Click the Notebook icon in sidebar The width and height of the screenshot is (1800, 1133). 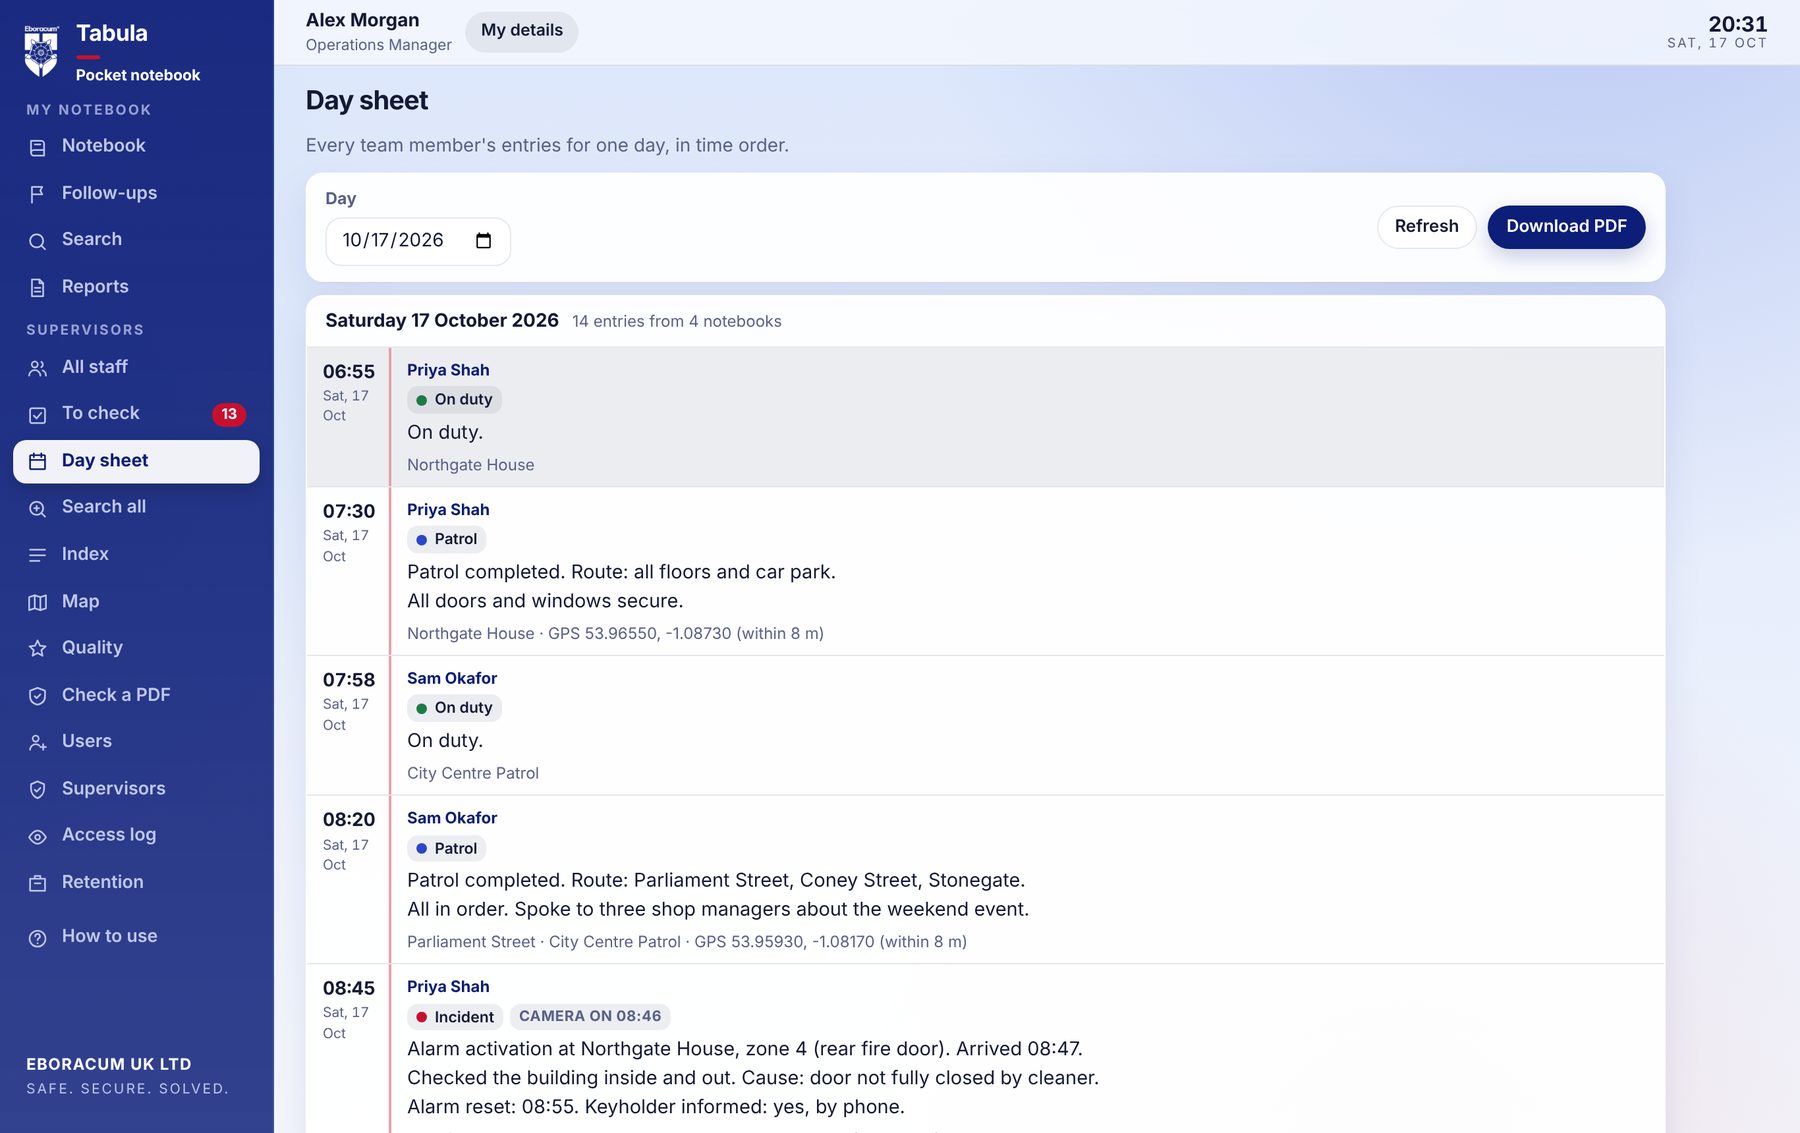pos(38,147)
